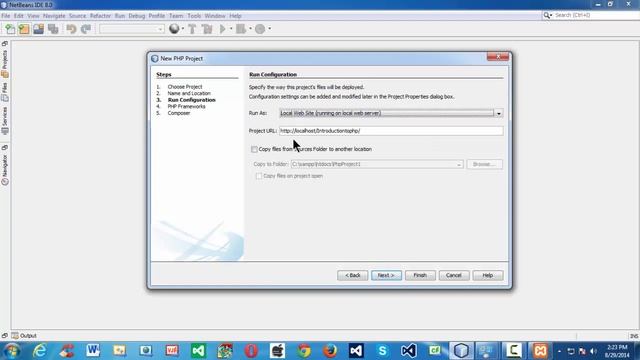Open the Projects side tab

click(x=5, y=64)
